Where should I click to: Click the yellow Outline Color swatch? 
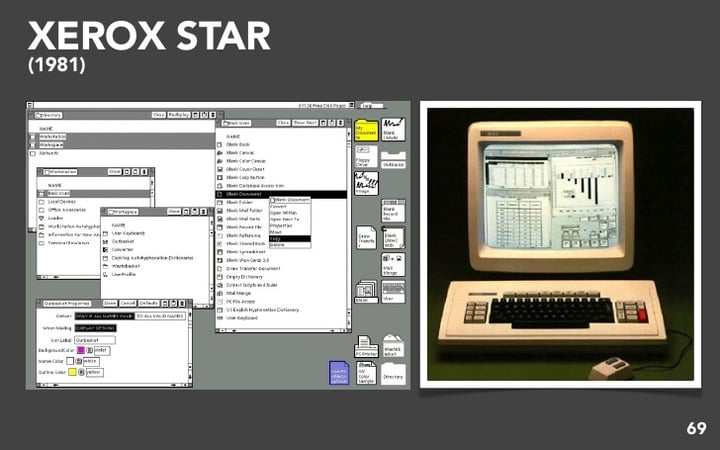point(72,372)
